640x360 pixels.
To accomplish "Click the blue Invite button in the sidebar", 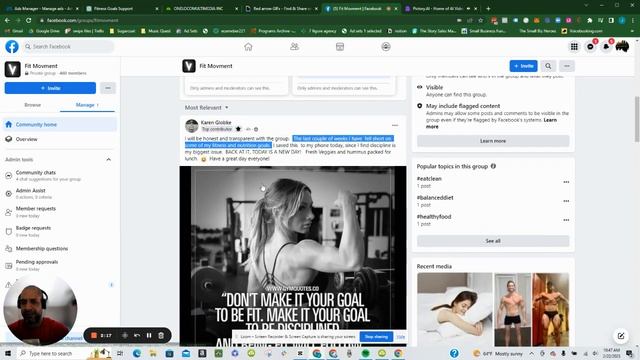I will [x=50, y=88].
